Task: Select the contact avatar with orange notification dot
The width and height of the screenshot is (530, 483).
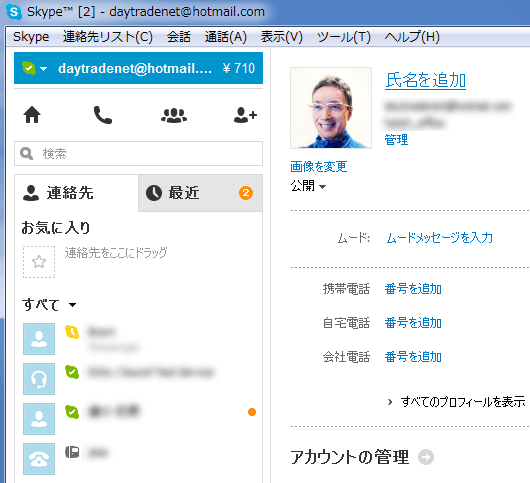Action: click(39, 419)
